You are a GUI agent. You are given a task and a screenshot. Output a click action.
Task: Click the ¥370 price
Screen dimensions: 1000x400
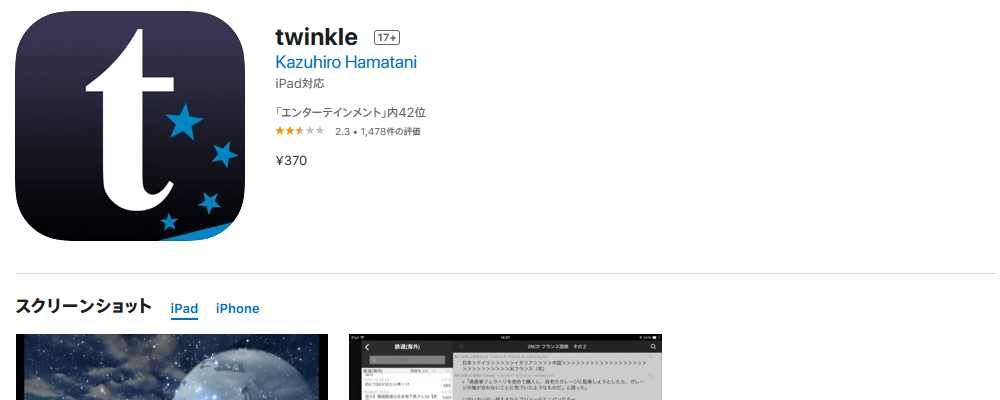(291, 161)
